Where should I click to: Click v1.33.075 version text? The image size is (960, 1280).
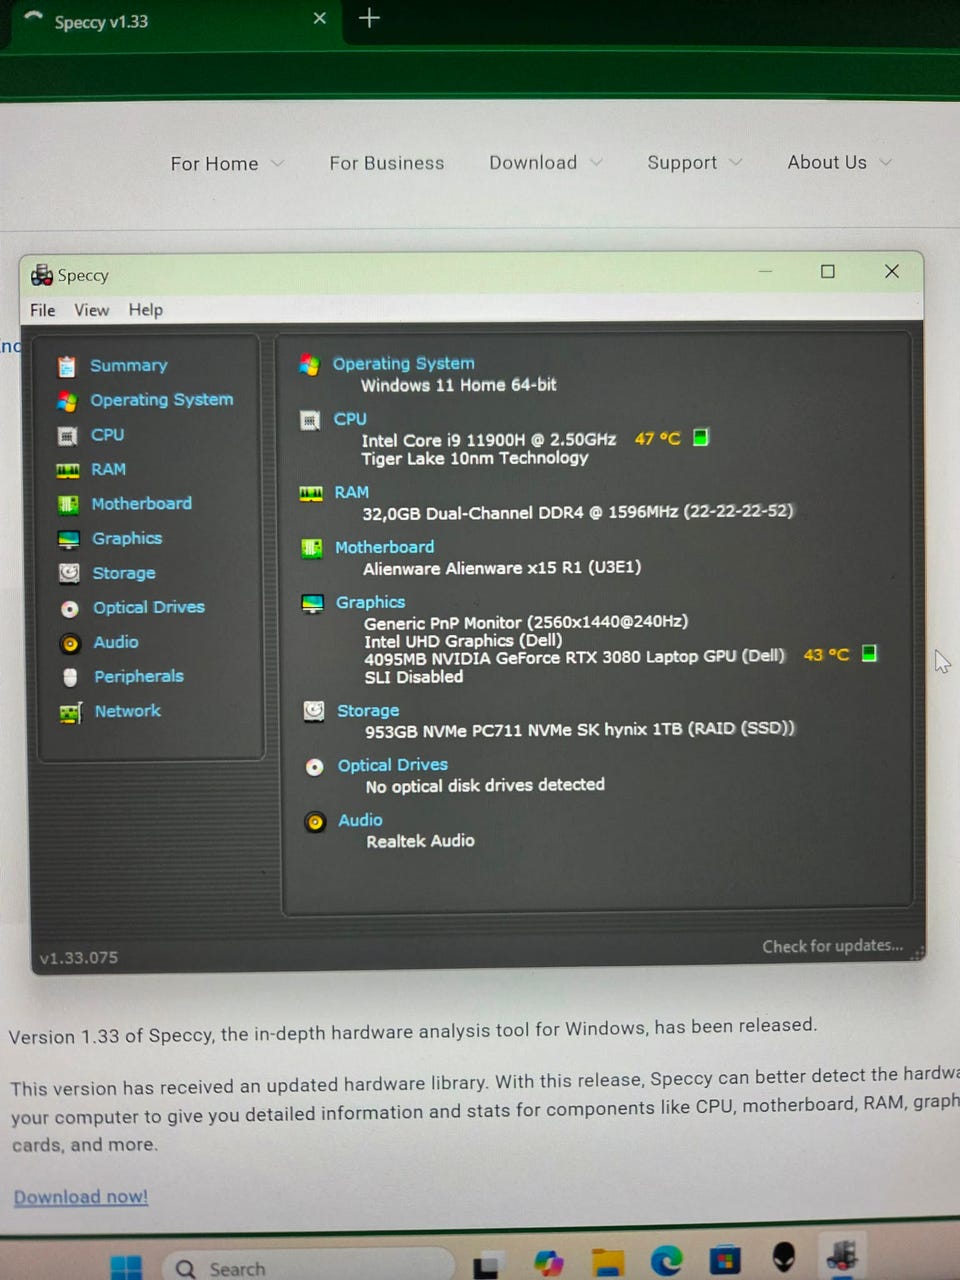[x=79, y=958]
